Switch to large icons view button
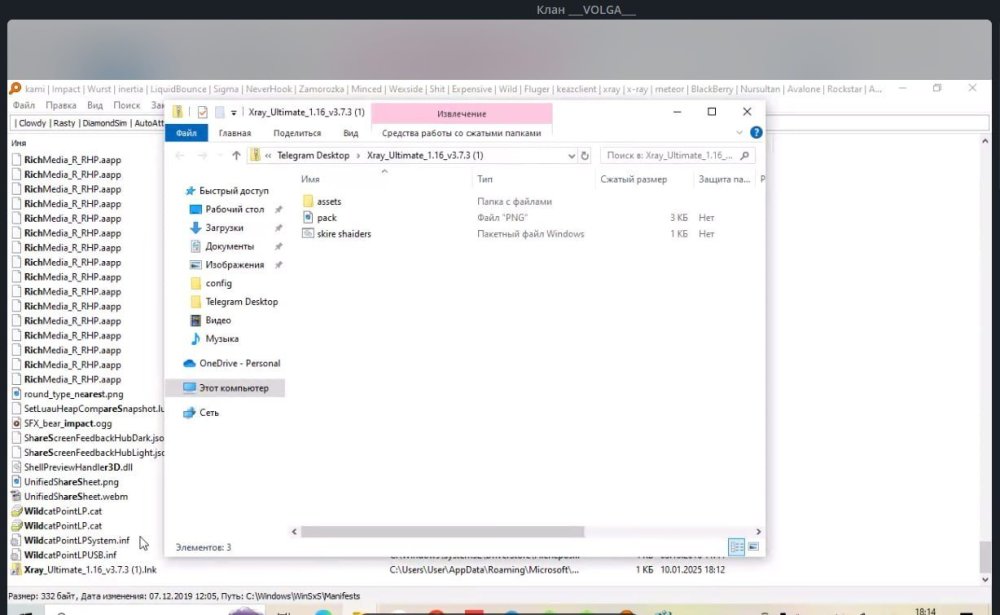 pyautogui.click(x=753, y=547)
